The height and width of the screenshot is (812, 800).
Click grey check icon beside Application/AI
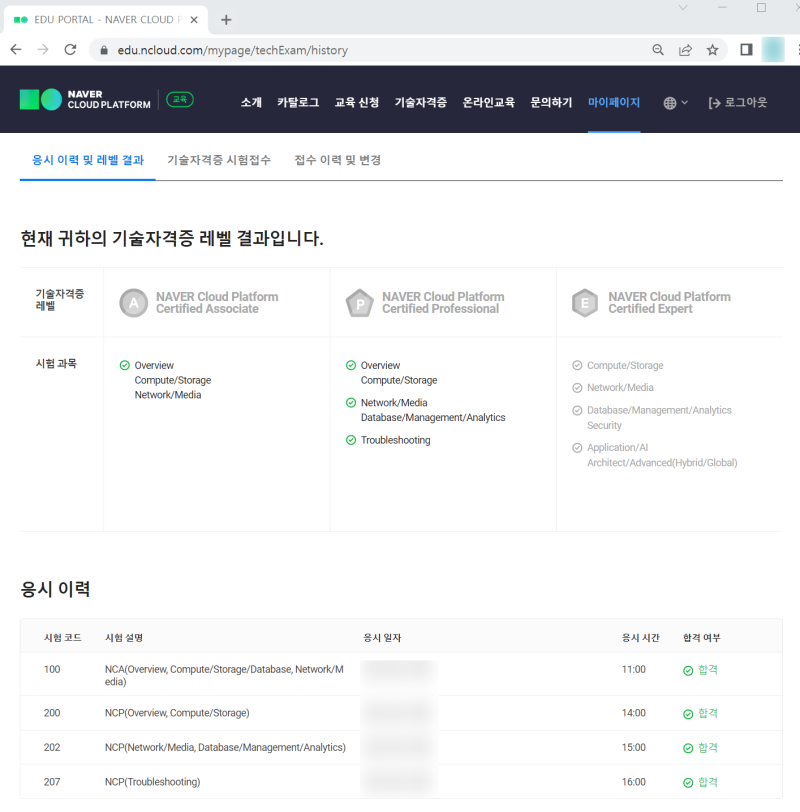[x=577, y=447]
